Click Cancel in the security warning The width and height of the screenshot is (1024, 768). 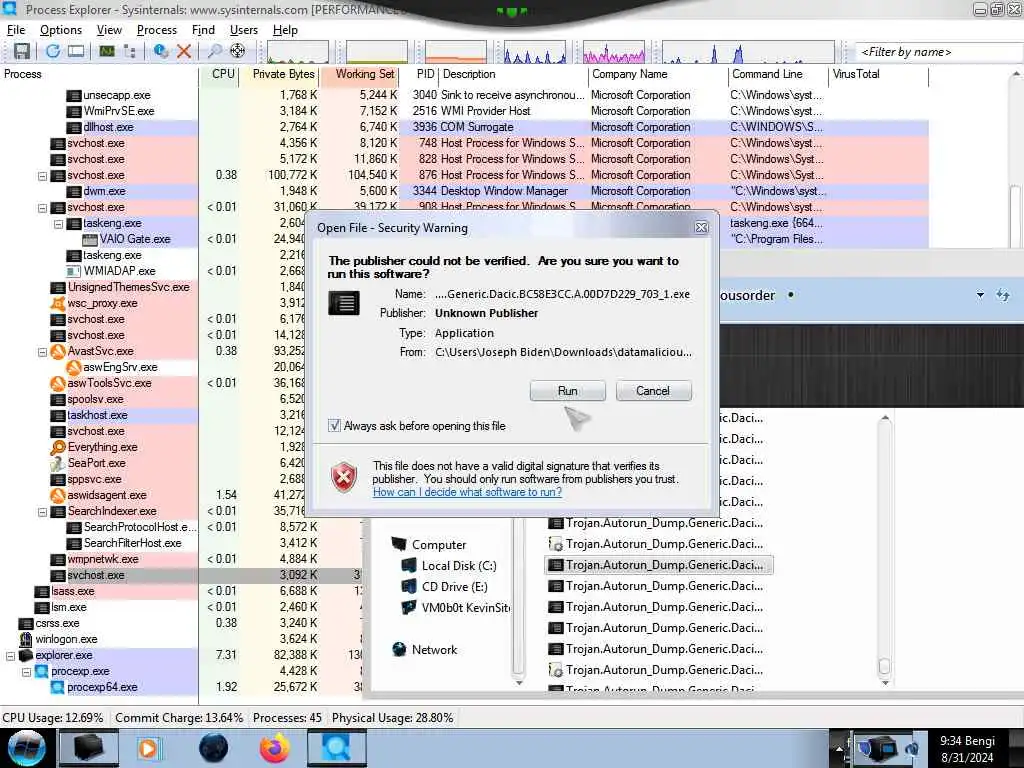[653, 391]
